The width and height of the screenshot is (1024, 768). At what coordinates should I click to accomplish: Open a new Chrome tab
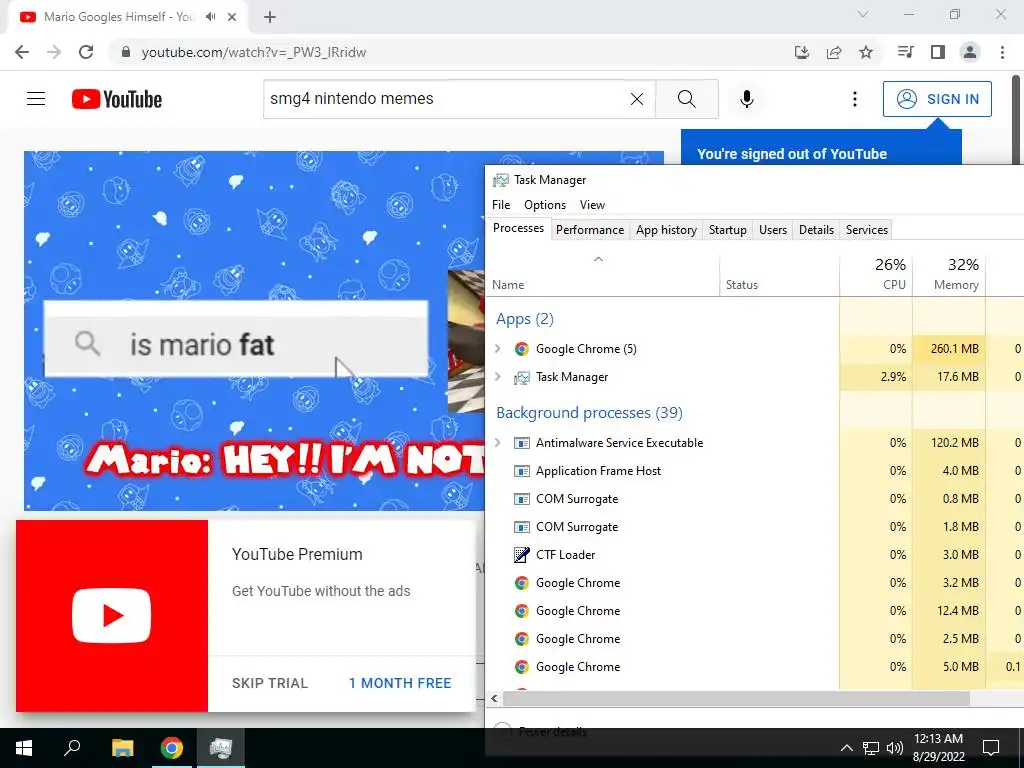point(270,17)
